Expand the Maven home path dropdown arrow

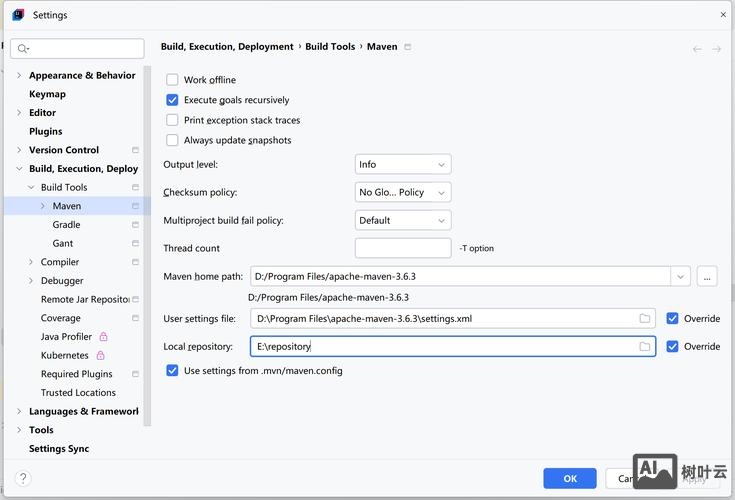pyautogui.click(x=681, y=276)
